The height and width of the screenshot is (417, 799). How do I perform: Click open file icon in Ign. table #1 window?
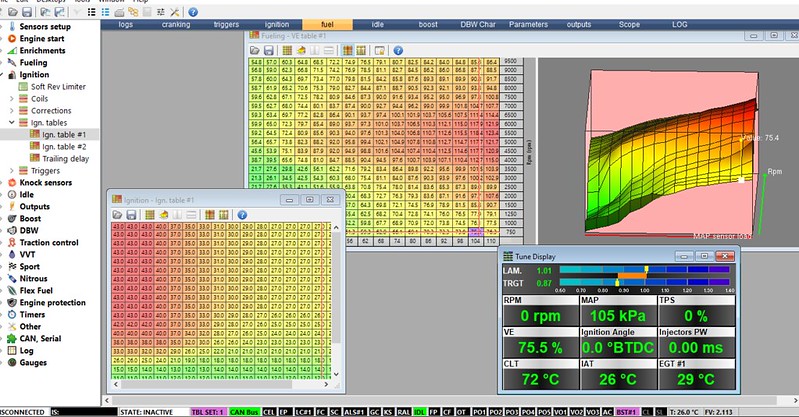pos(117,215)
